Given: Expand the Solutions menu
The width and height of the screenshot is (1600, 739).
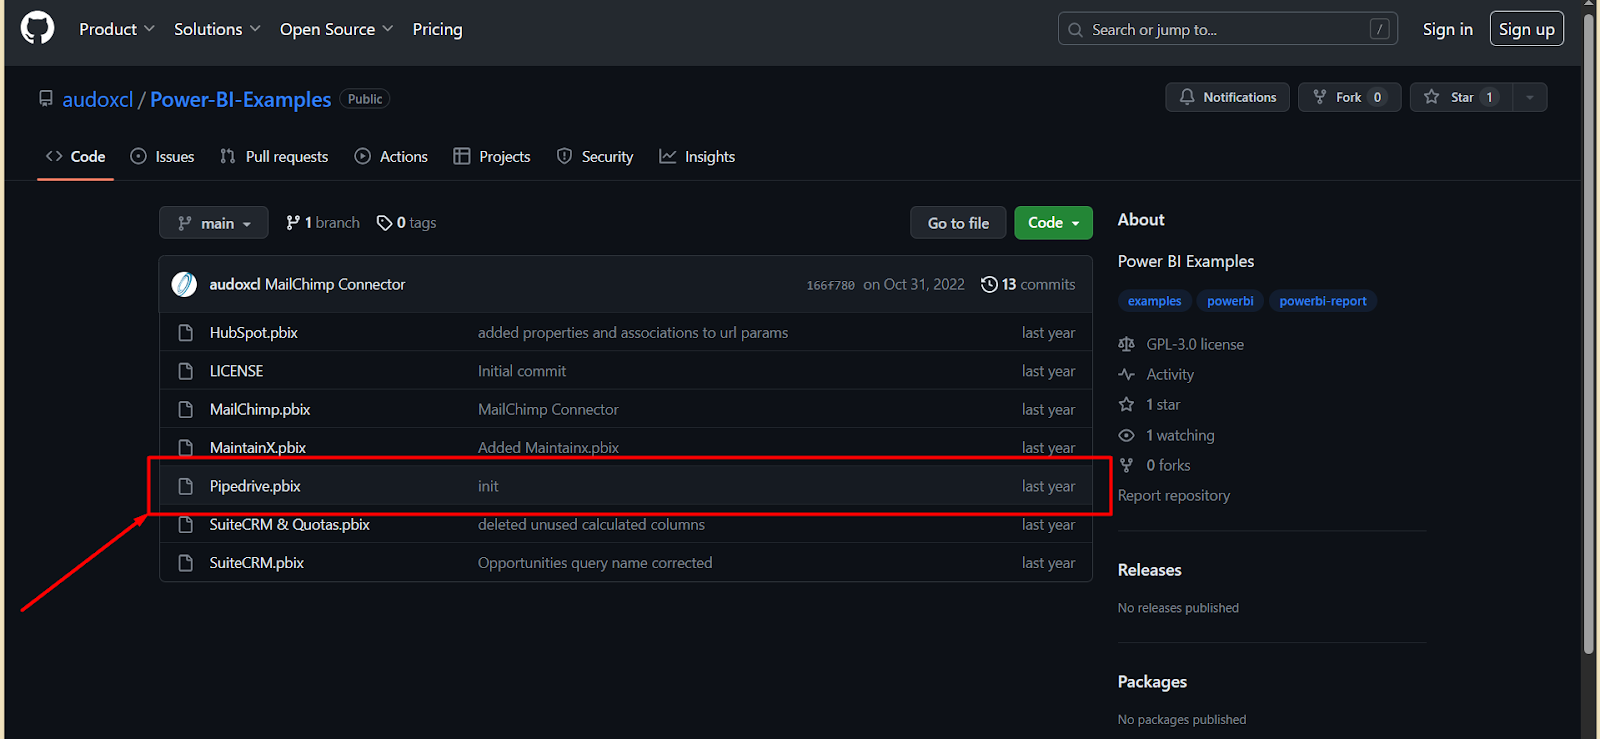Looking at the screenshot, I should click(x=217, y=29).
